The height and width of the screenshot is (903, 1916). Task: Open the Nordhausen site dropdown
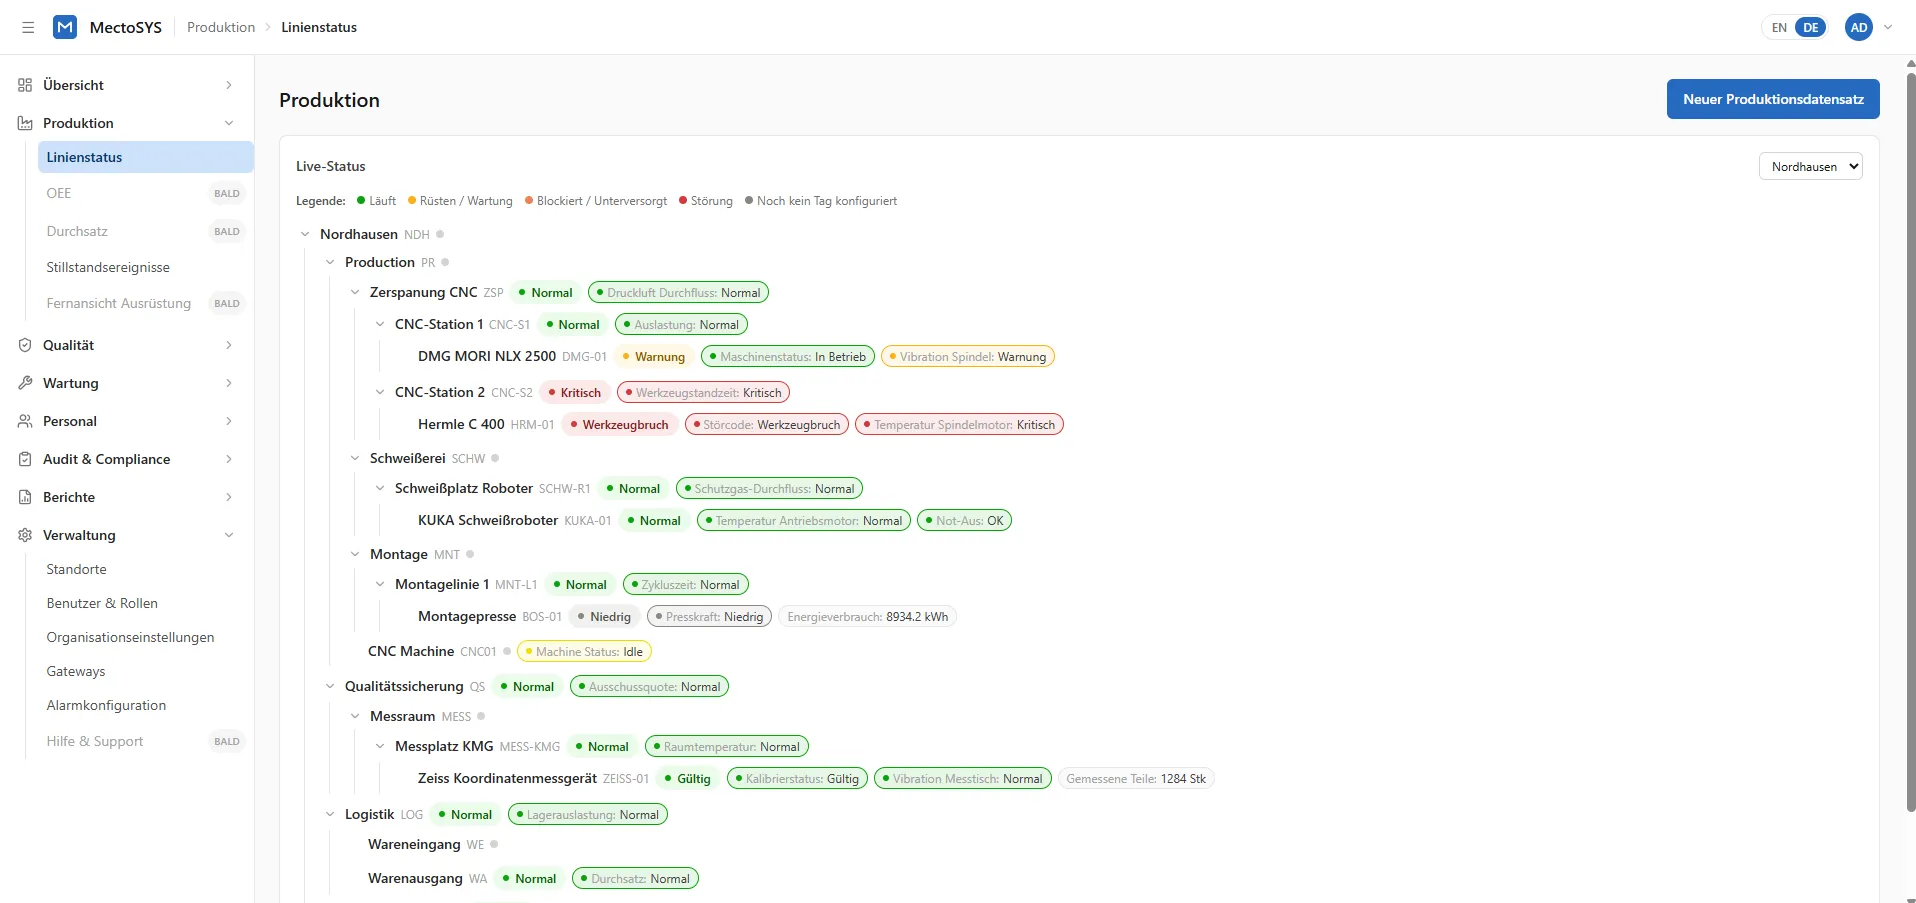pyautogui.click(x=1810, y=166)
